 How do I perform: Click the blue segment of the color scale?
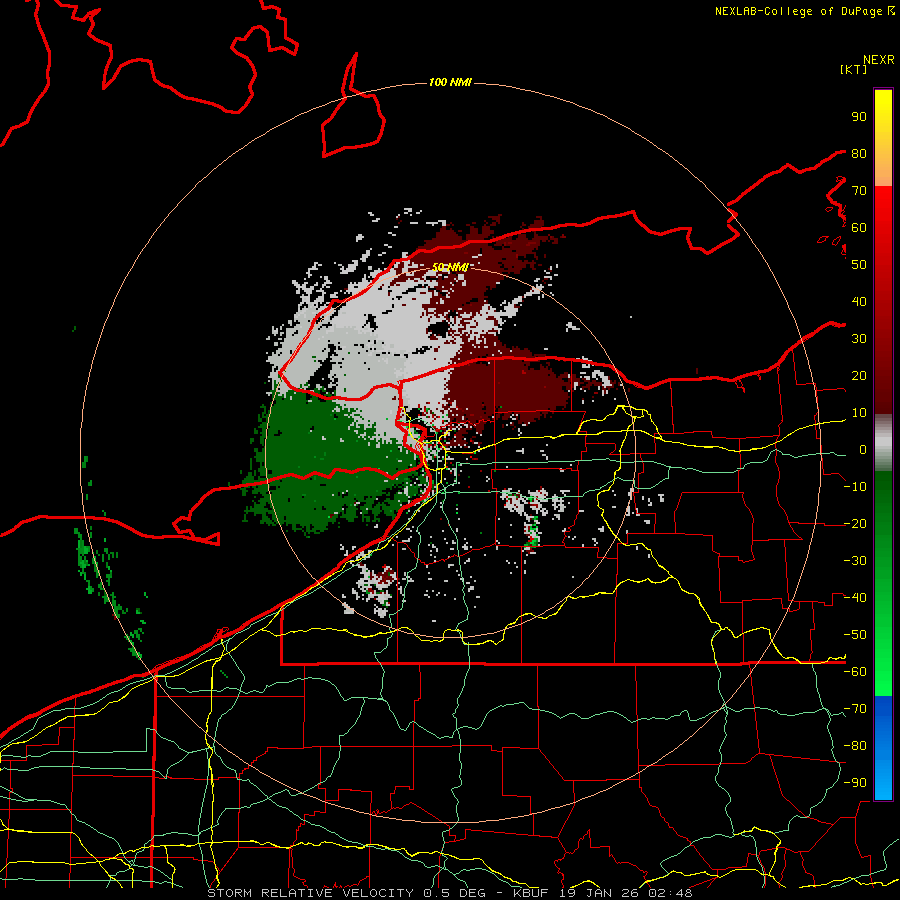(883, 747)
